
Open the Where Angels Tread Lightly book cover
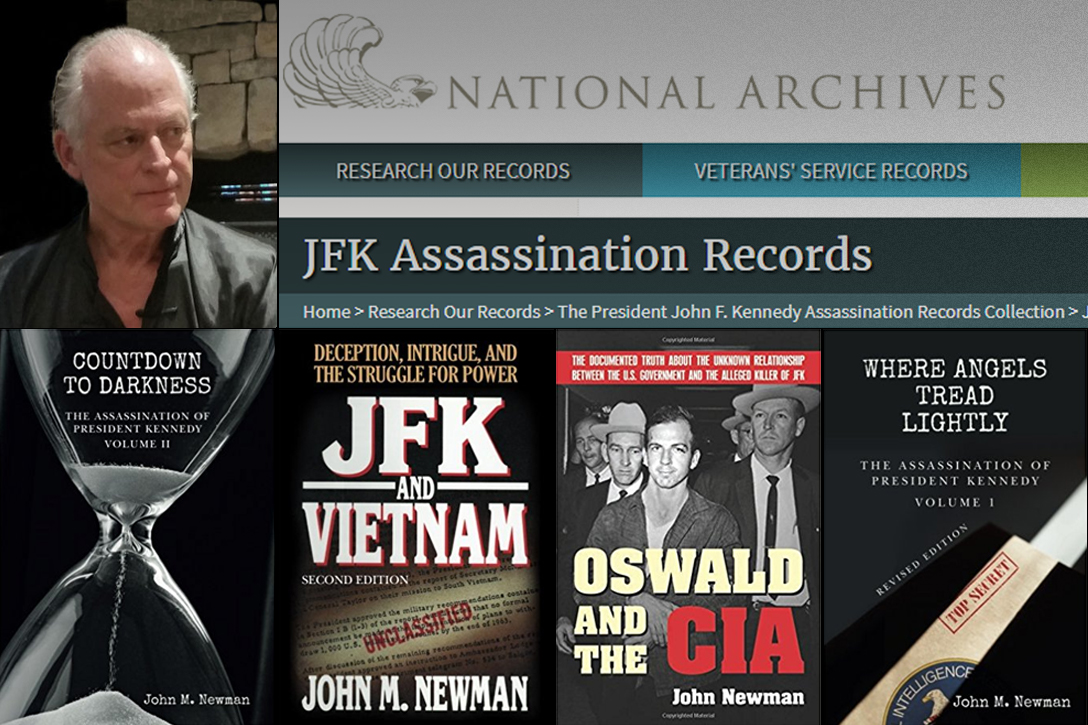tap(955, 527)
